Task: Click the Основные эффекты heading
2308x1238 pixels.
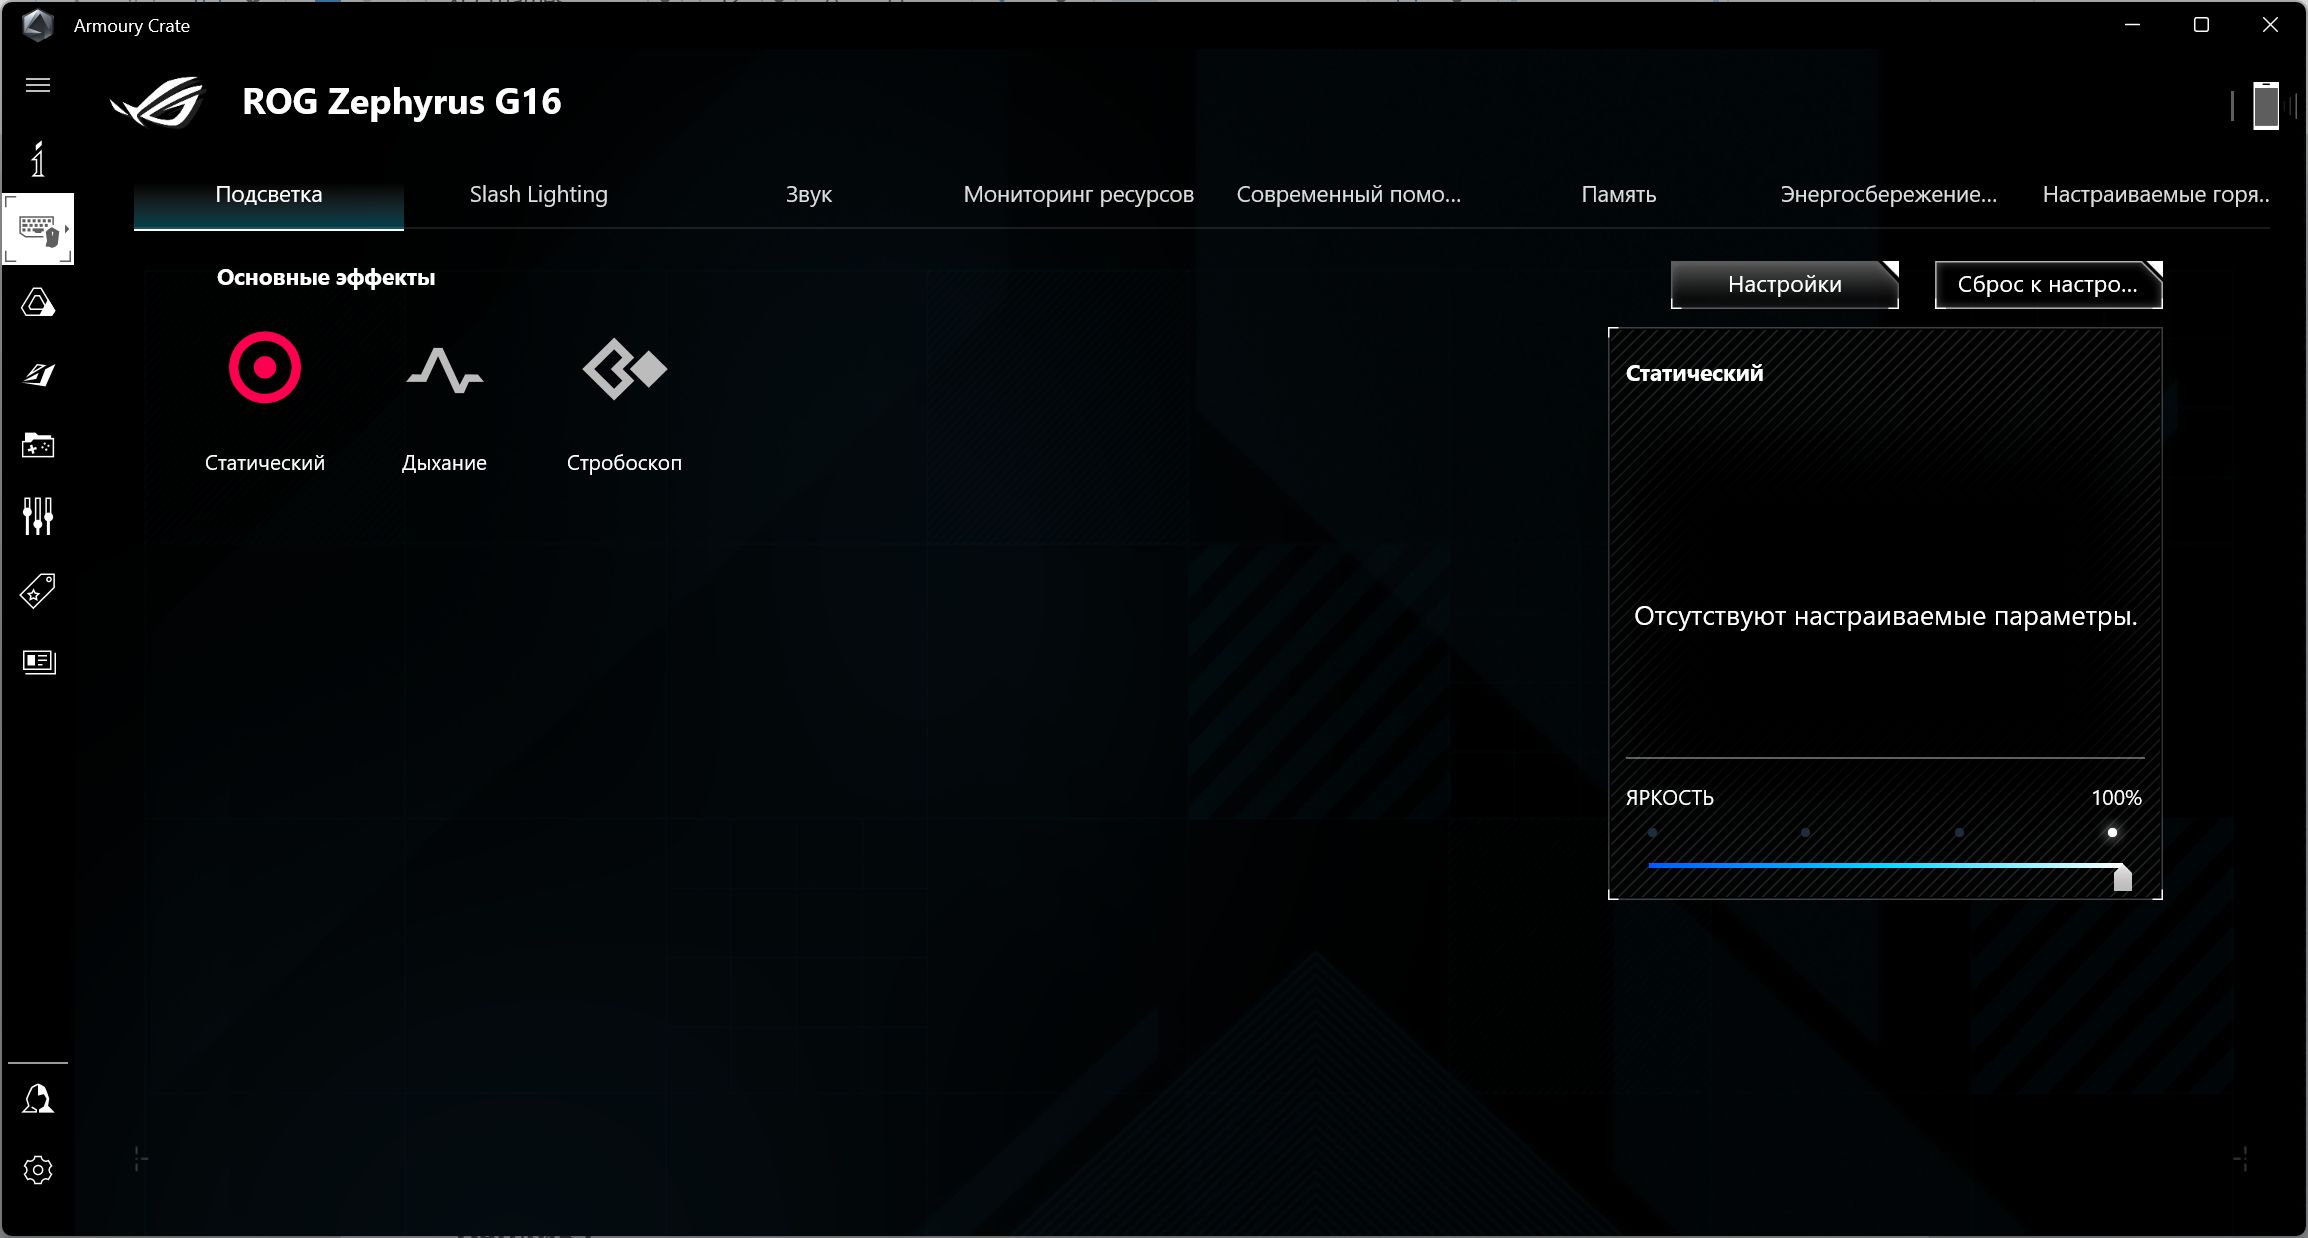Action: (326, 278)
